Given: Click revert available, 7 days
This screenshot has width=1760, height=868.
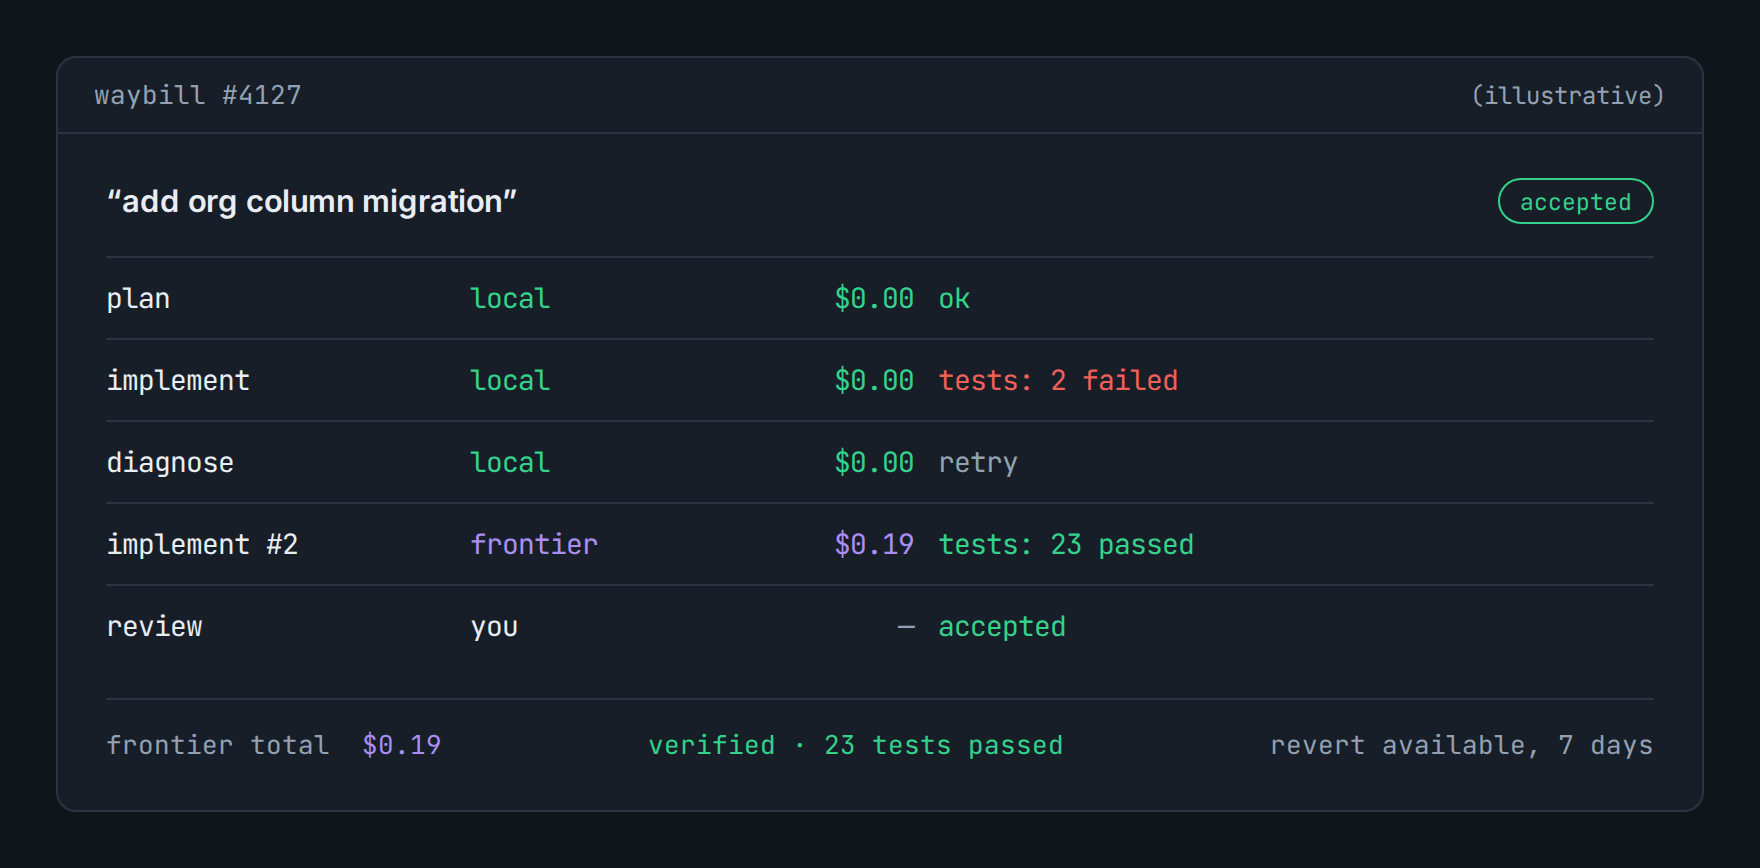Looking at the screenshot, I should pyautogui.click(x=1461, y=745).
